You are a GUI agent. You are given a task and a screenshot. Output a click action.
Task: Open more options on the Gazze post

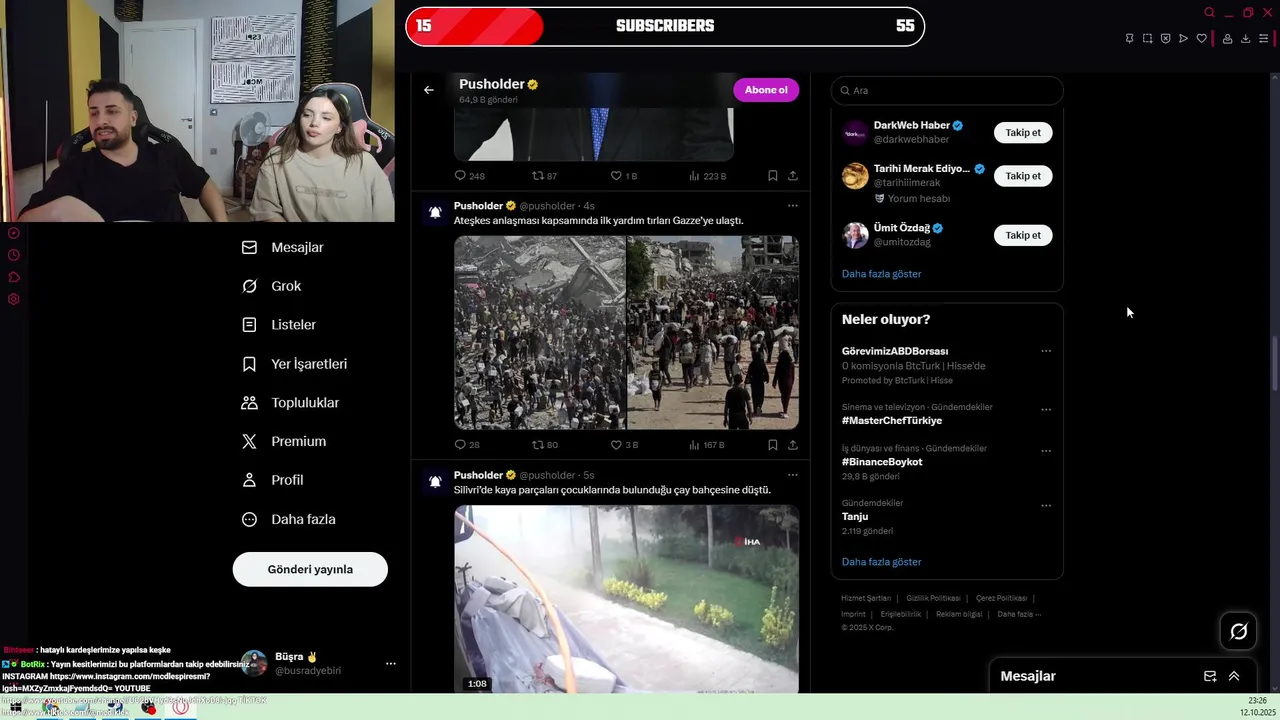792,205
